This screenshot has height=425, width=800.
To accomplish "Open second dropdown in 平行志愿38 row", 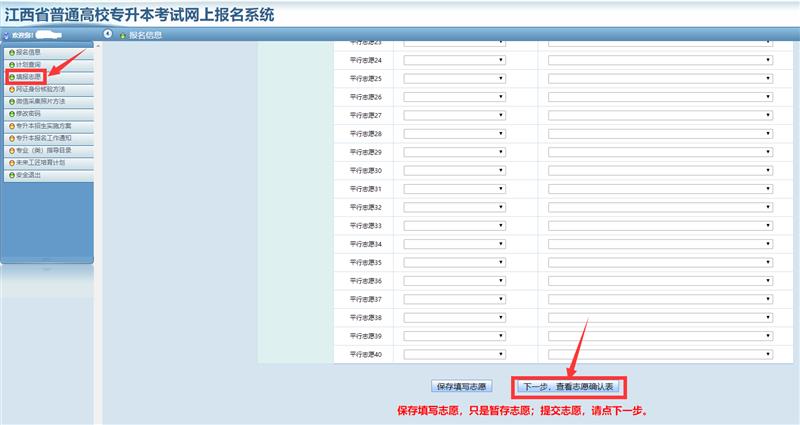I will [x=661, y=317].
